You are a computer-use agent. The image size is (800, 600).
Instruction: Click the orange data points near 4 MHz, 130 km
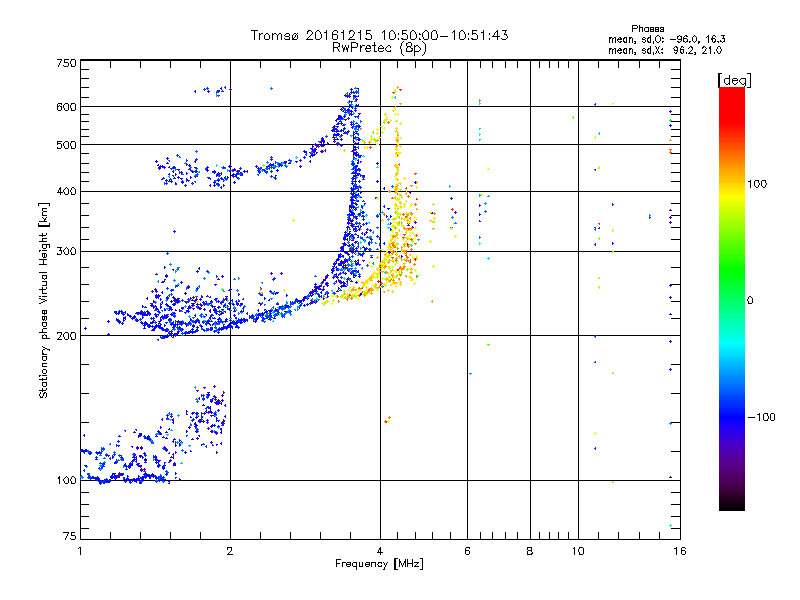(x=387, y=420)
